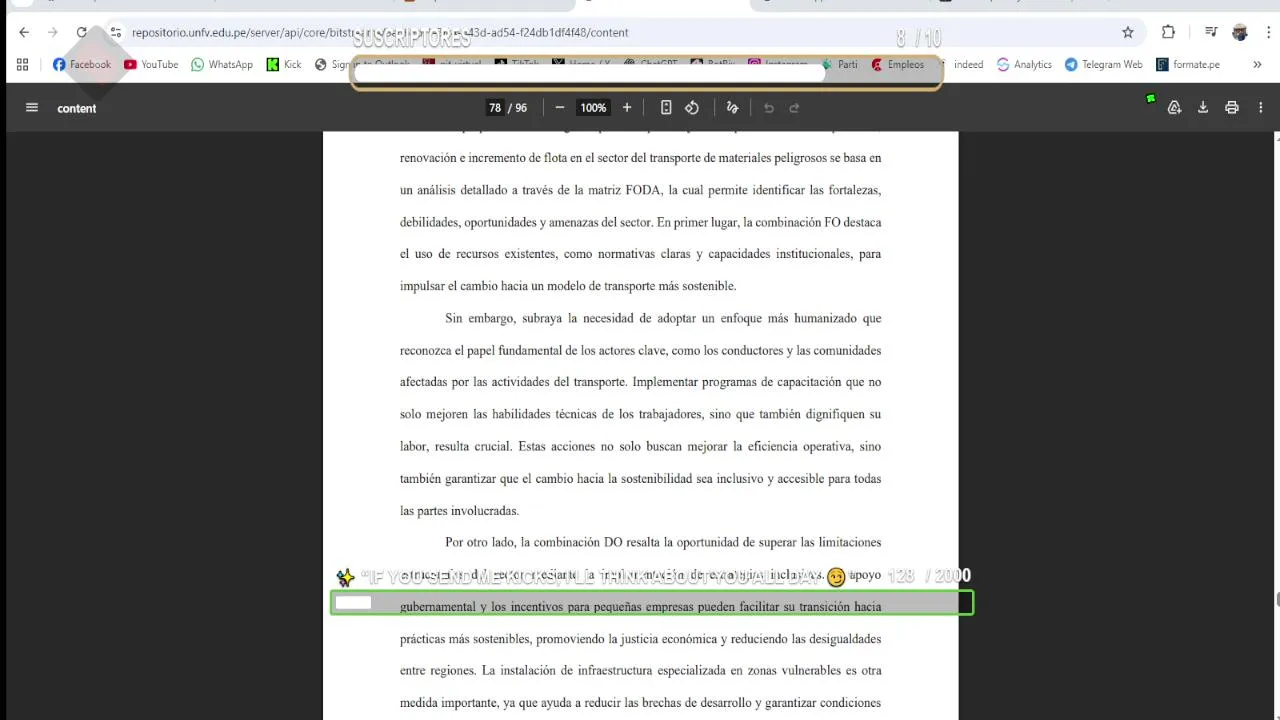Save the PDF to Google Drive
Viewport: 1280px width, 720px height.
pyautogui.click(x=1175, y=108)
